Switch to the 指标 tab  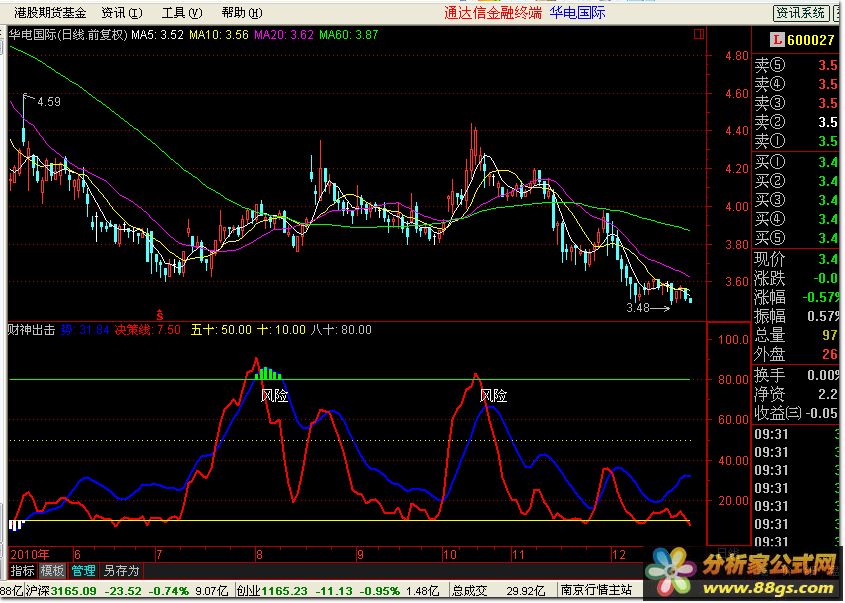pyautogui.click(x=23, y=571)
